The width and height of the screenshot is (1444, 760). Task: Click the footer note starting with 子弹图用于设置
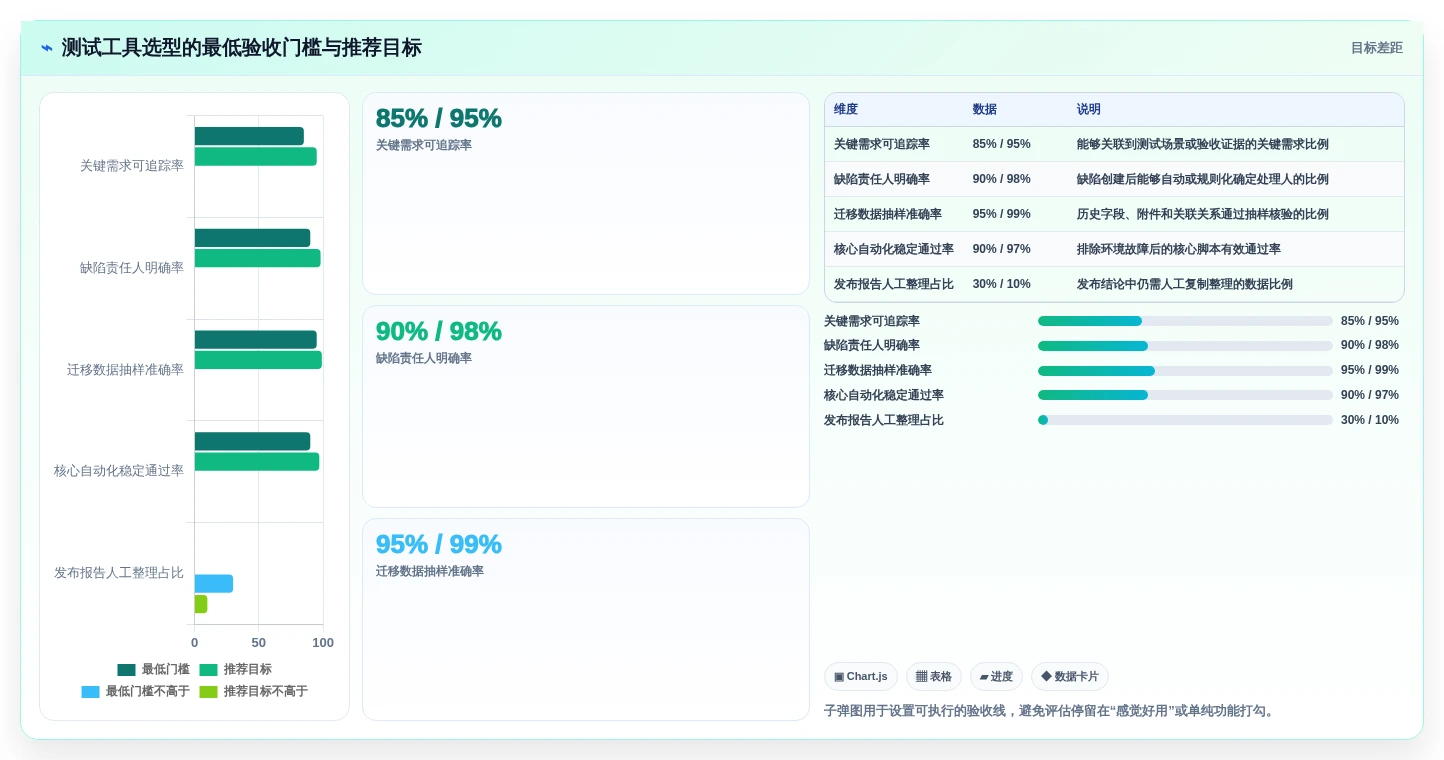pyautogui.click(x=1051, y=711)
